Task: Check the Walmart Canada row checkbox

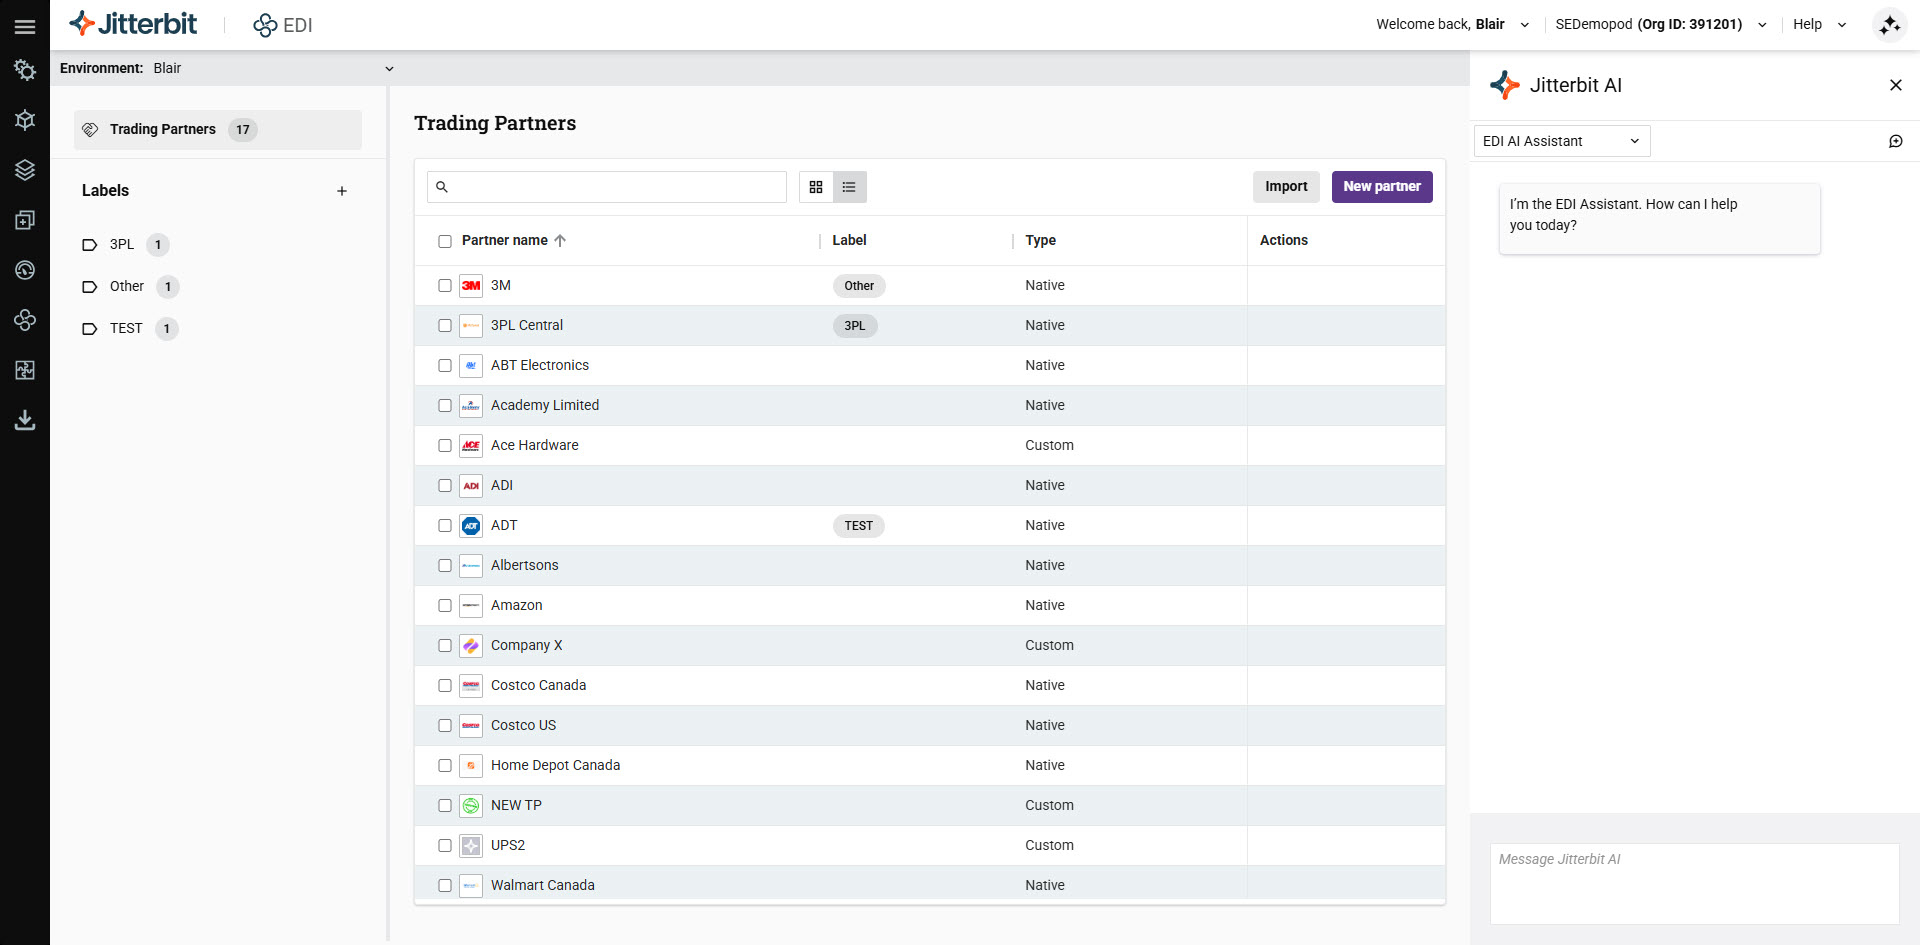Action: [445, 886]
